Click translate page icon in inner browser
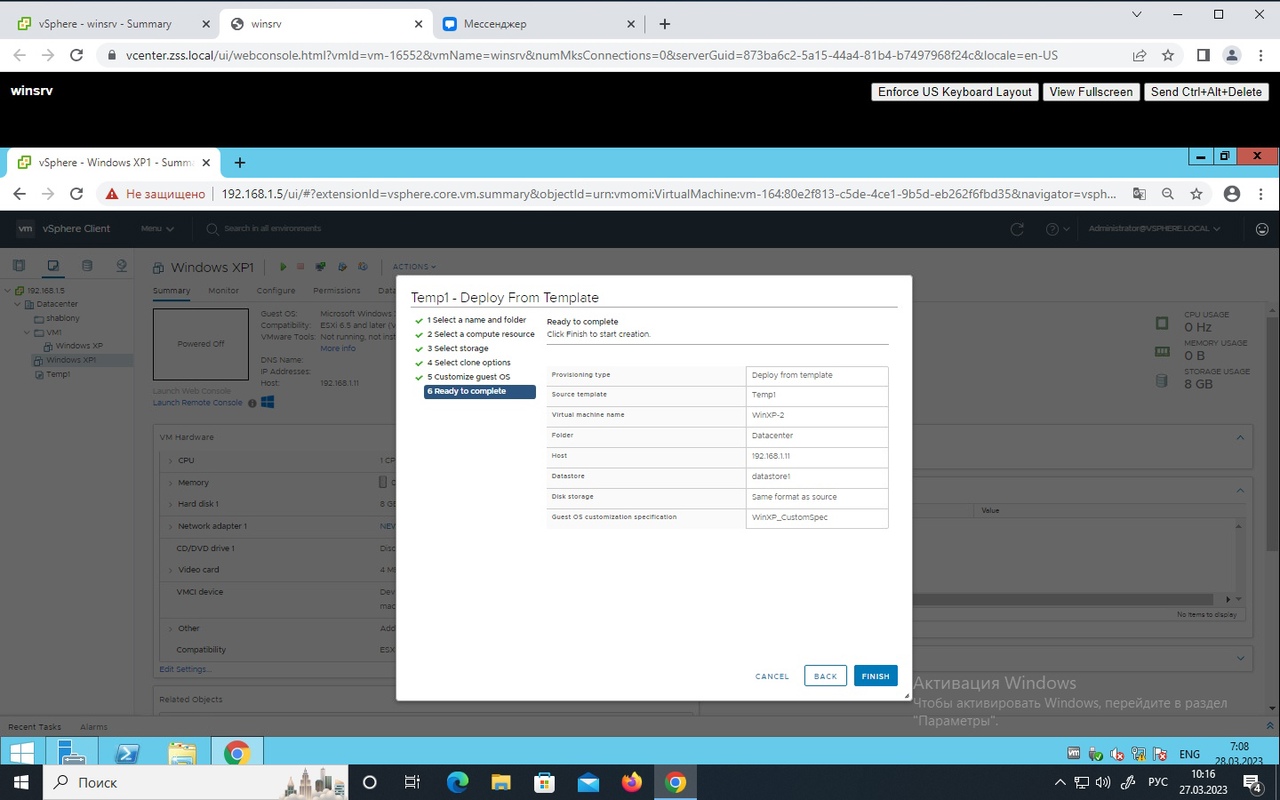Screen dimensions: 1280x800 (x=1139, y=194)
